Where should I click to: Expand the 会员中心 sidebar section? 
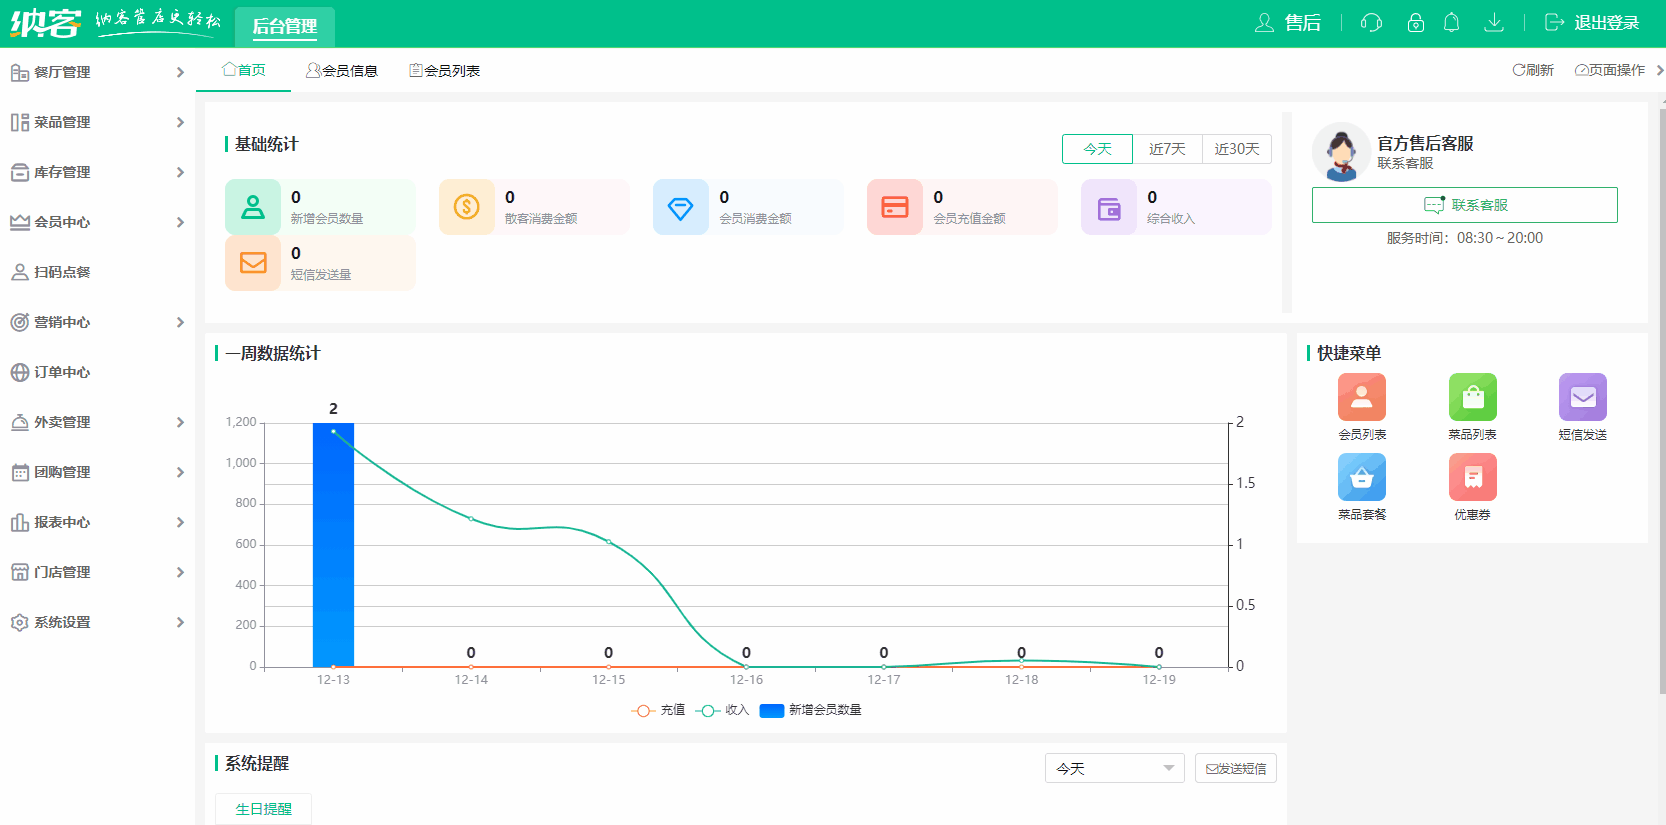[x=97, y=222]
